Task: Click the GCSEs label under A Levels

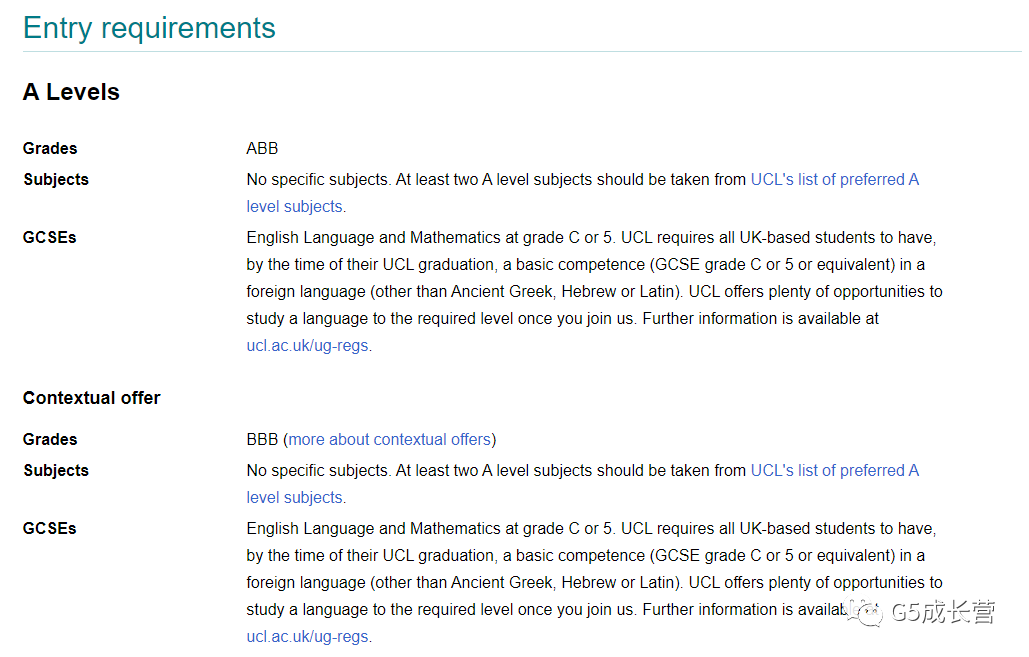Action: (x=50, y=238)
